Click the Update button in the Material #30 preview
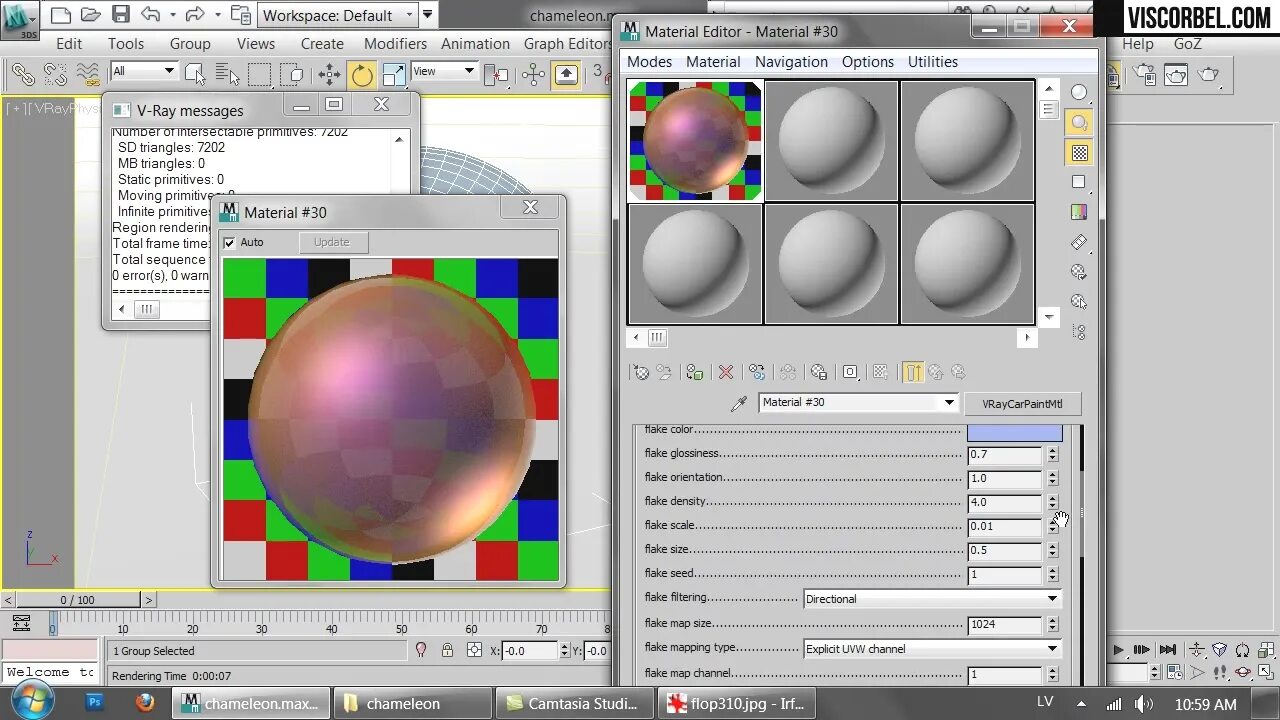This screenshot has height=720, width=1280. (x=332, y=242)
